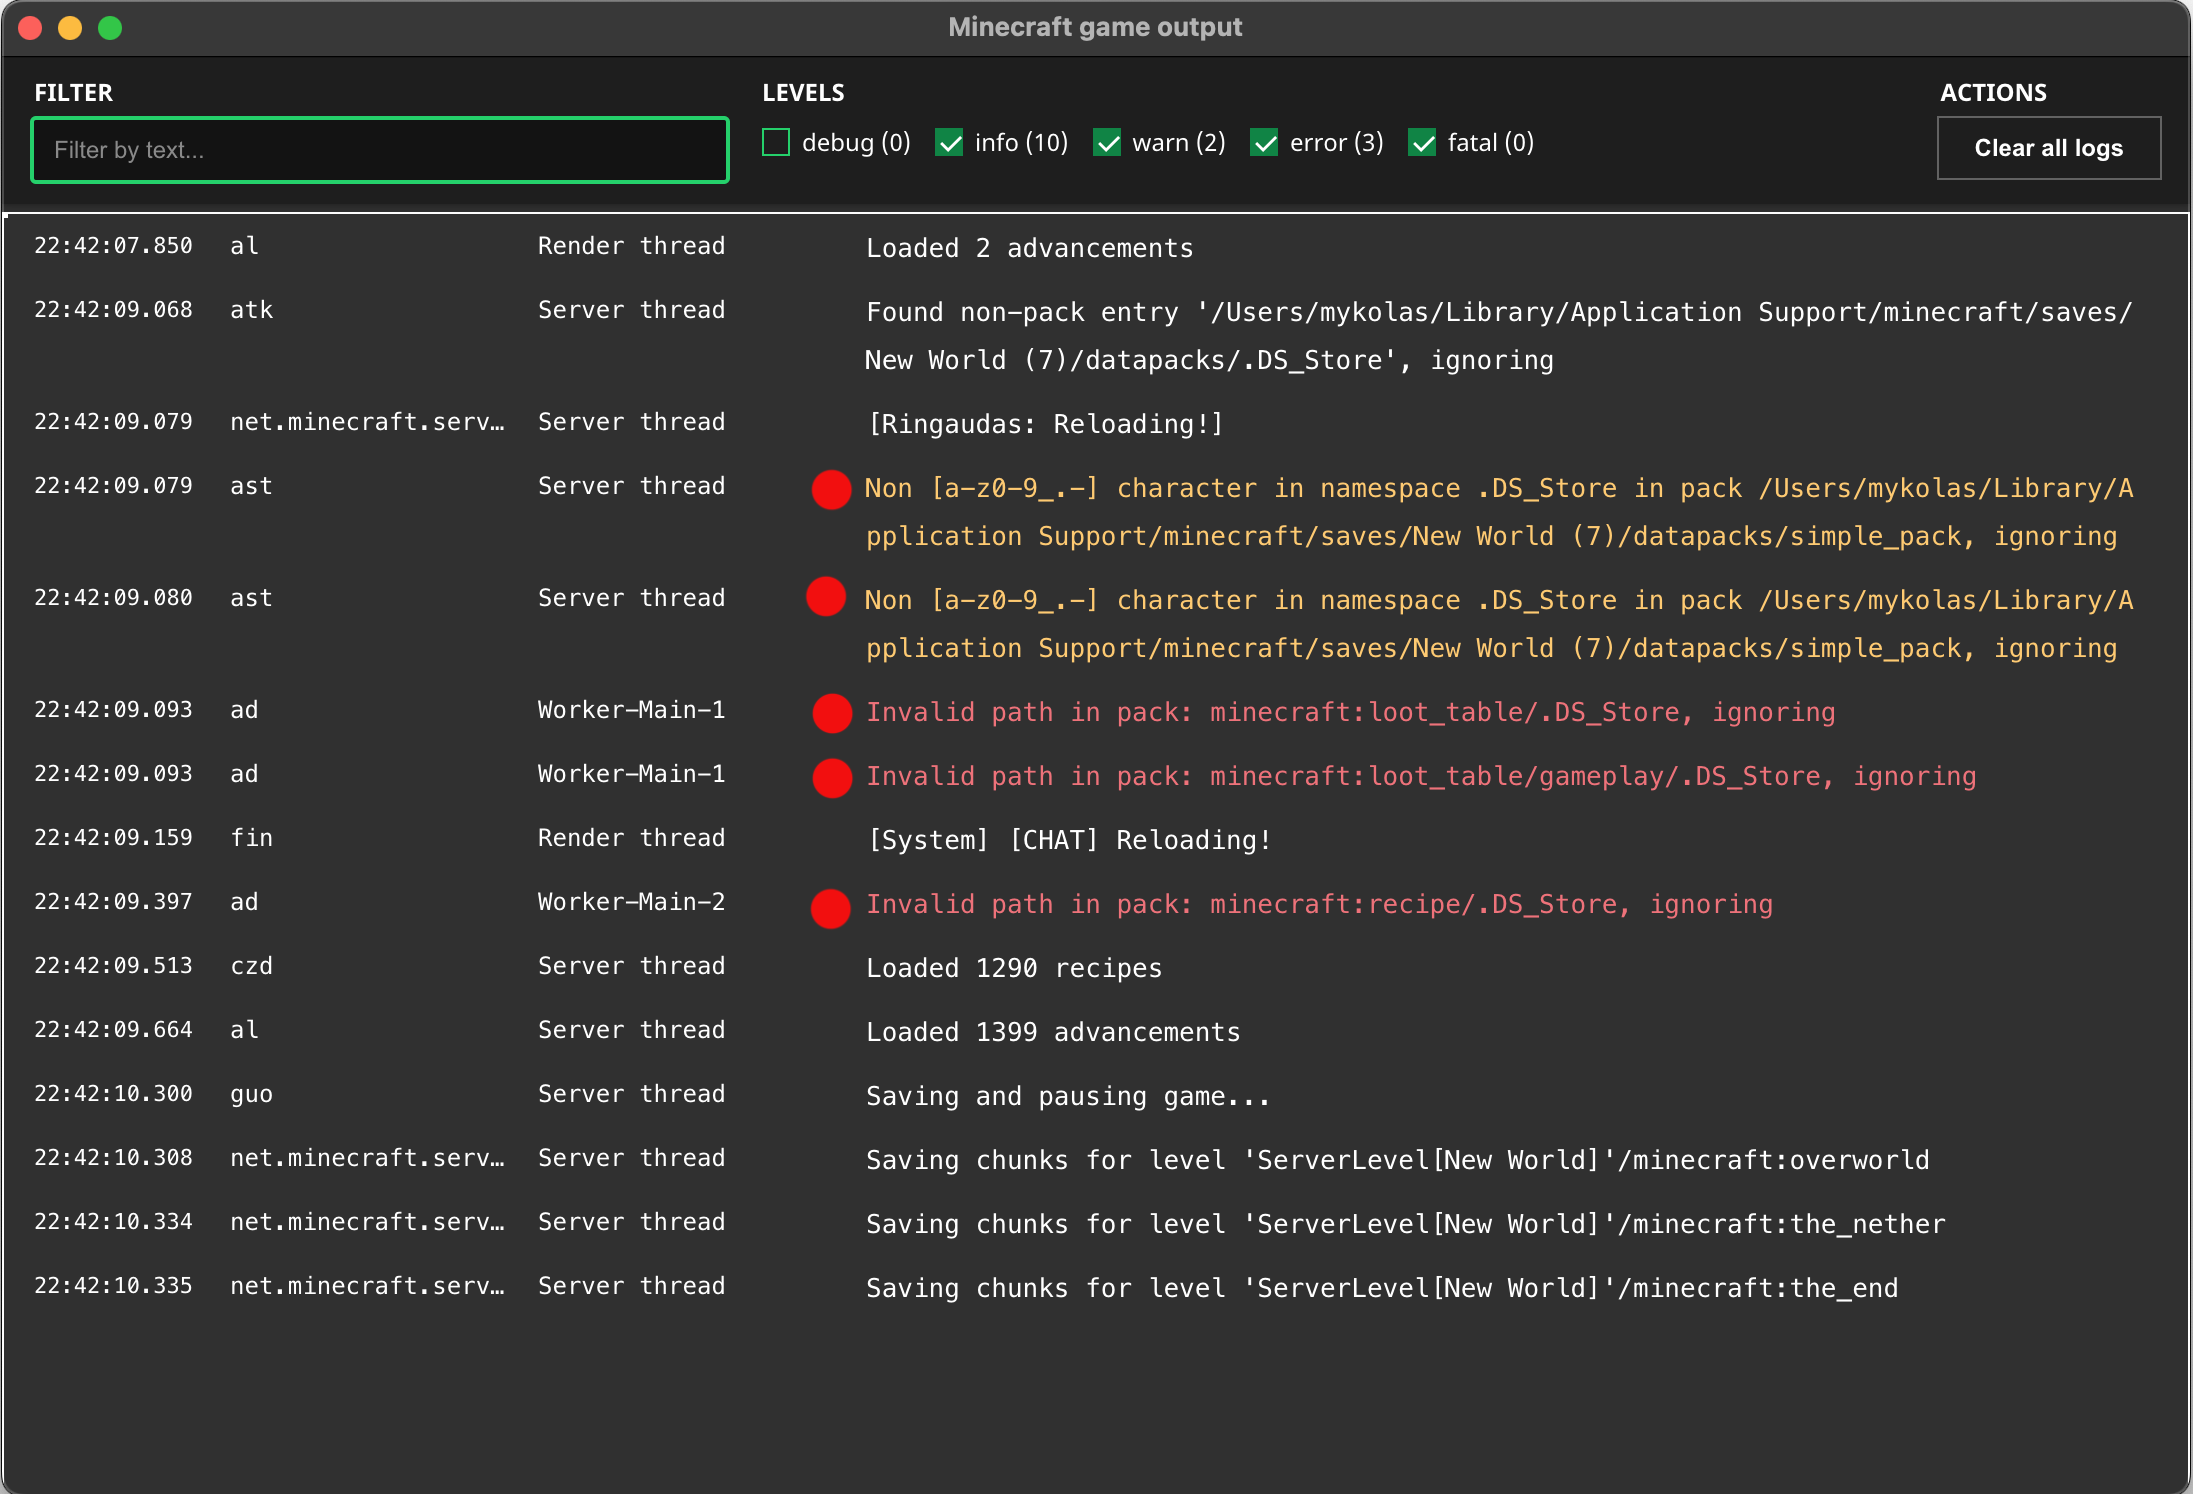Uncheck the info level filter
The image size is (2193, 1494).
click(x=949, y=143)
